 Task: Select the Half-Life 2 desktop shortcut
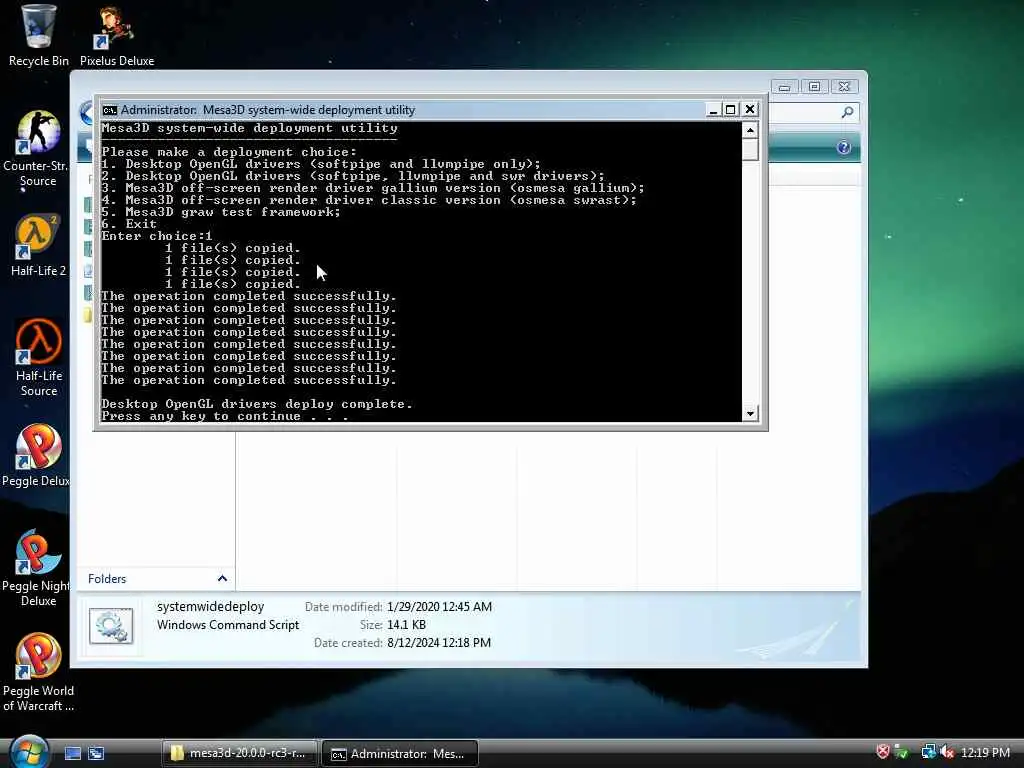coord(38,245)
